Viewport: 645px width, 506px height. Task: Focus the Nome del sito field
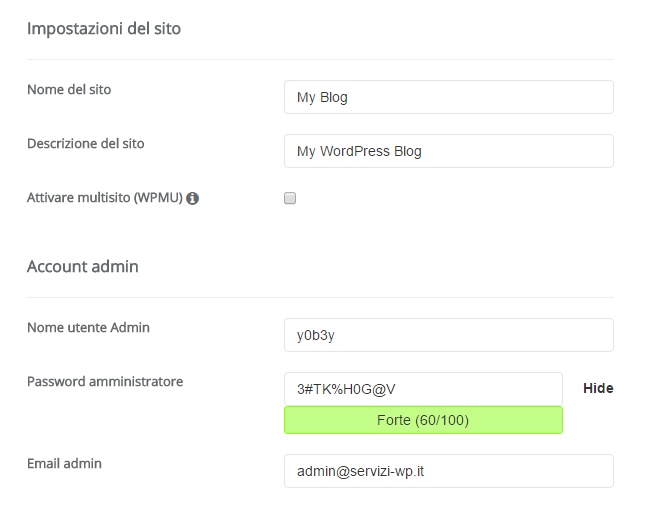[448, 97]
